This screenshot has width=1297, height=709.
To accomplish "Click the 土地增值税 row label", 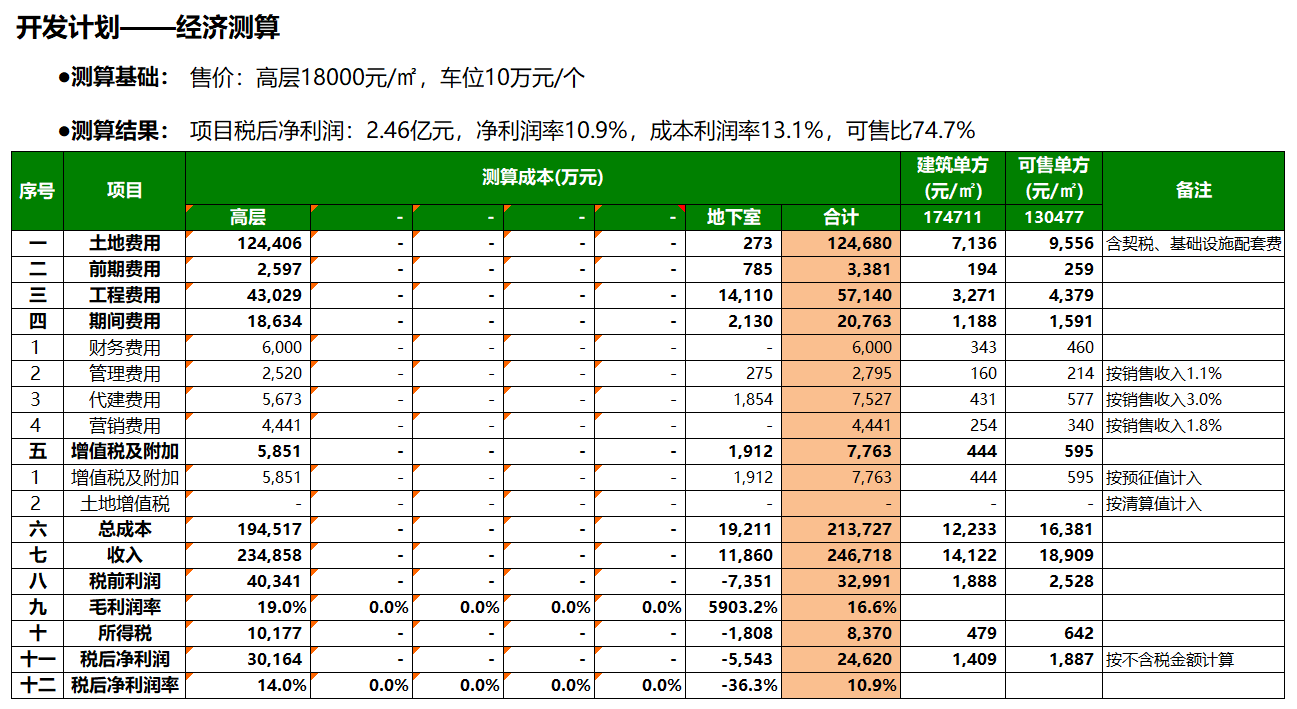I will [x=124, y=503].
